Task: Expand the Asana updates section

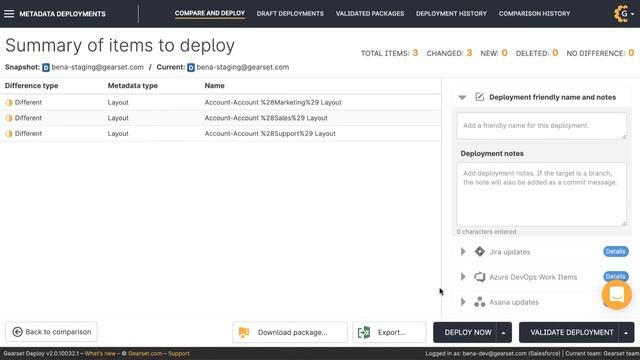Action: pos(463,302)
